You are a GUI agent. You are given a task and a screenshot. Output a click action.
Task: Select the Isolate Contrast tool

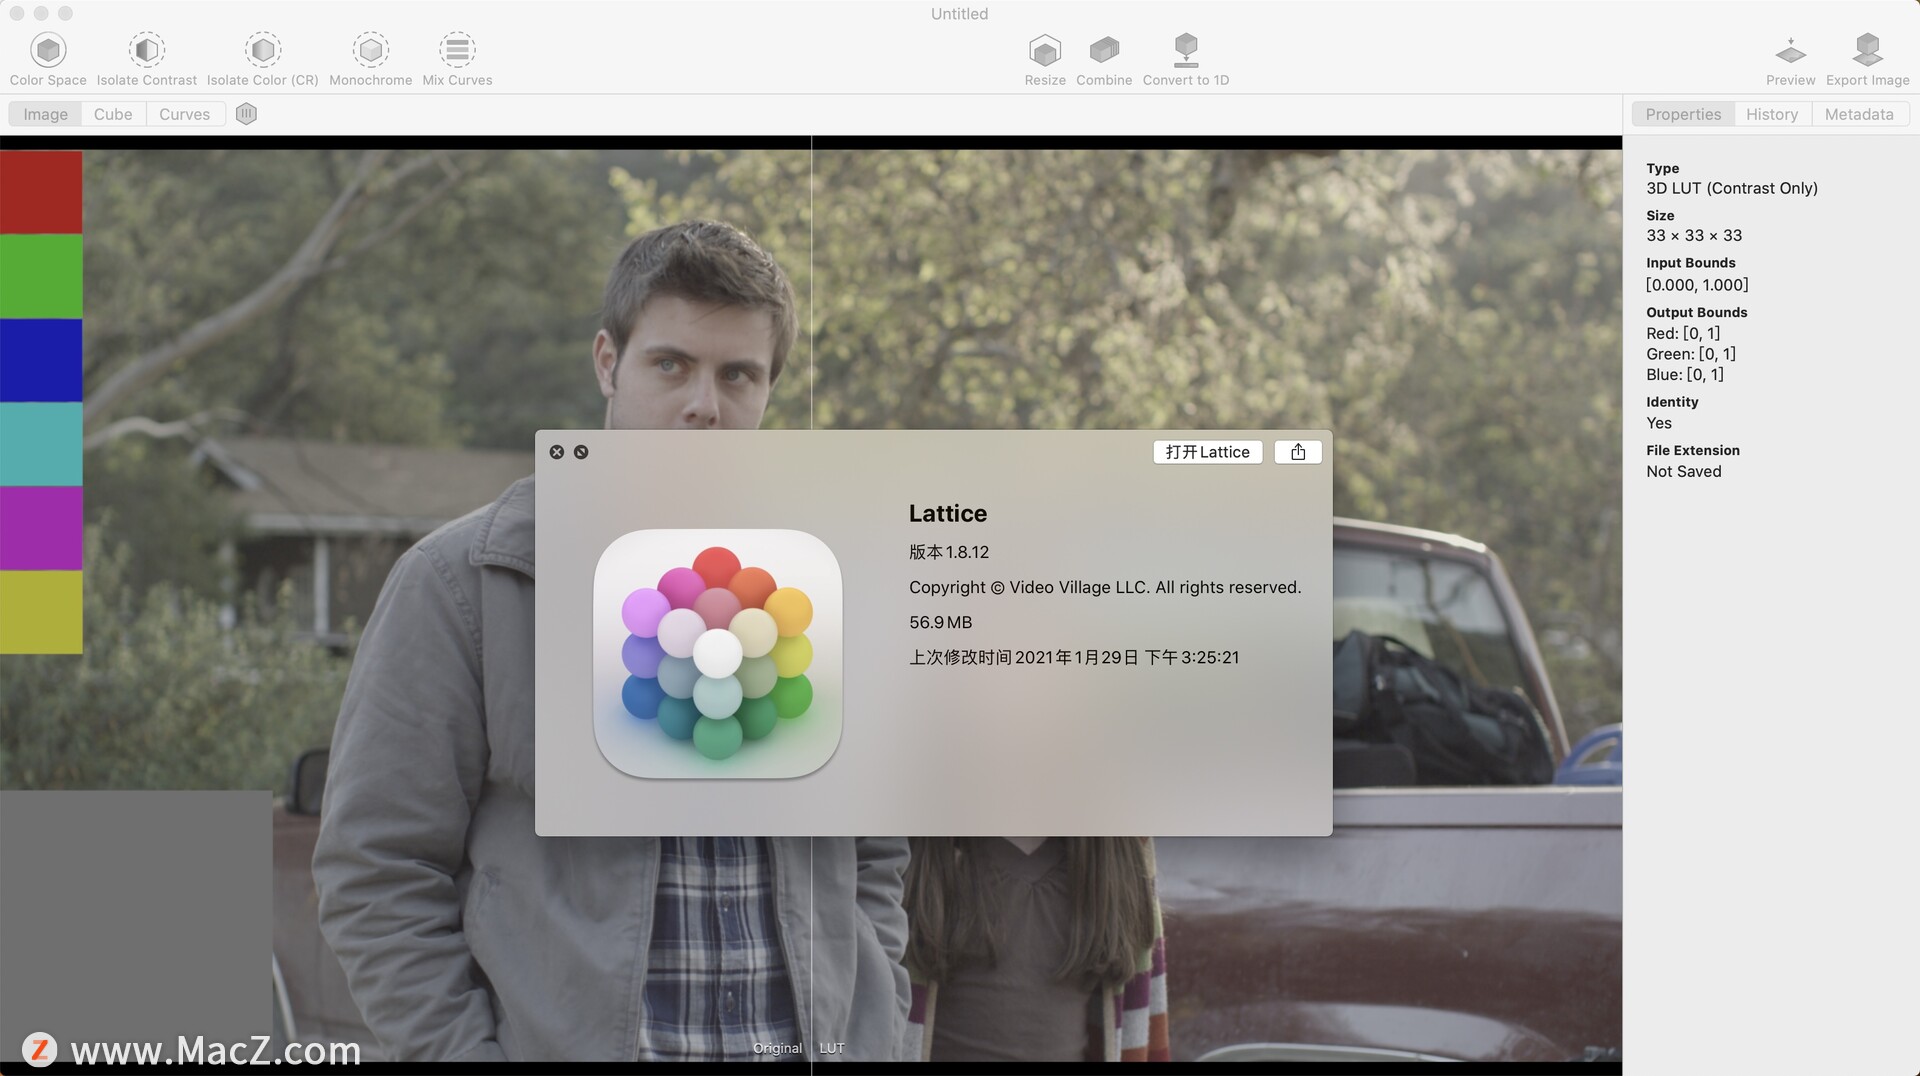(x=147, y=59)
